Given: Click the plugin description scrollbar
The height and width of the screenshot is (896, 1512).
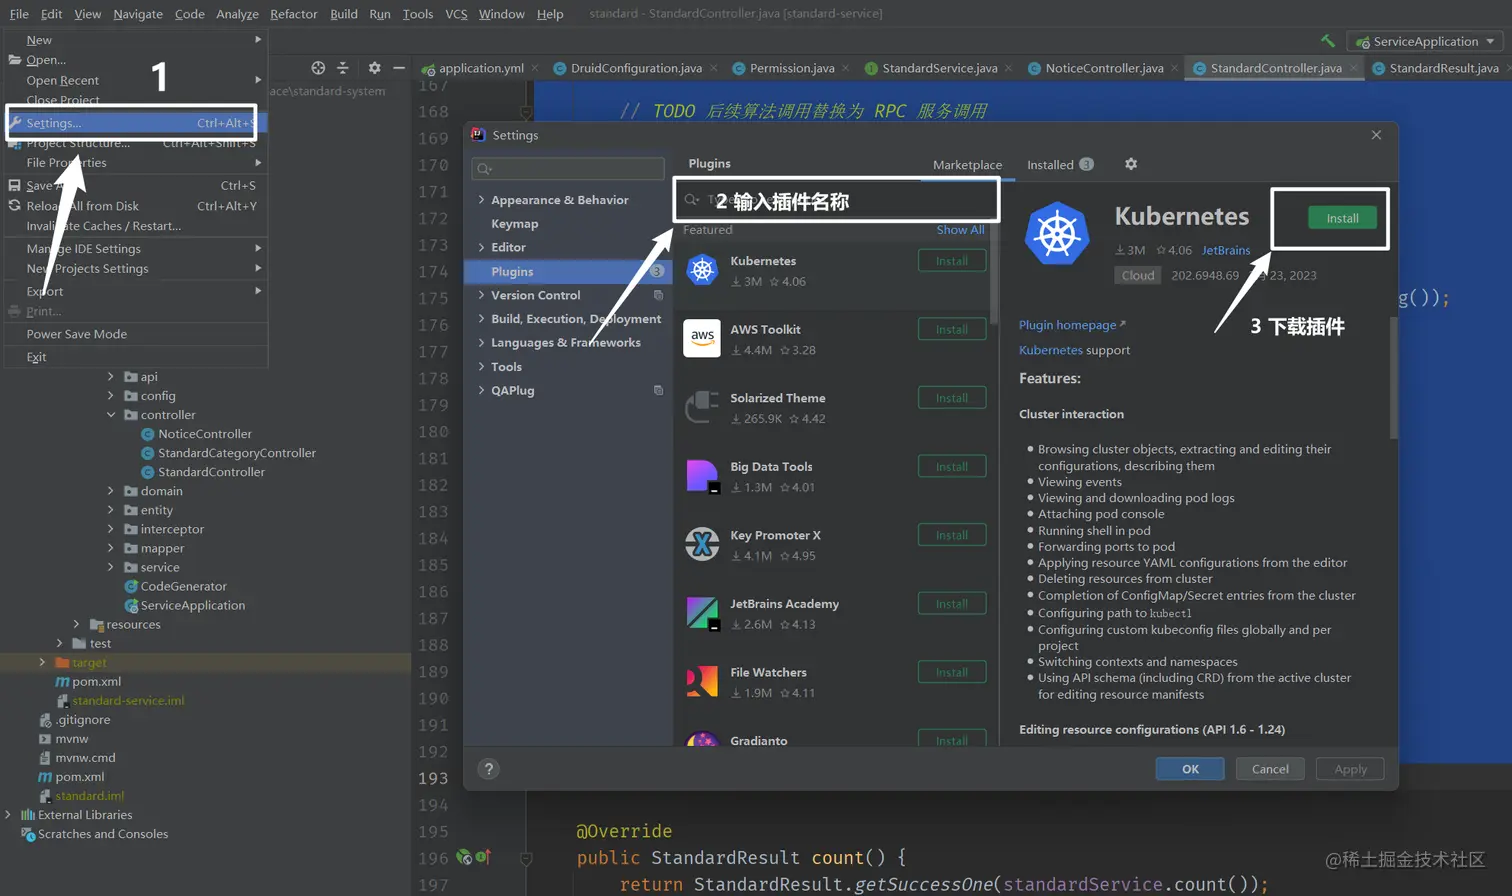Looking at the screenshot, I should point(1393,378).
